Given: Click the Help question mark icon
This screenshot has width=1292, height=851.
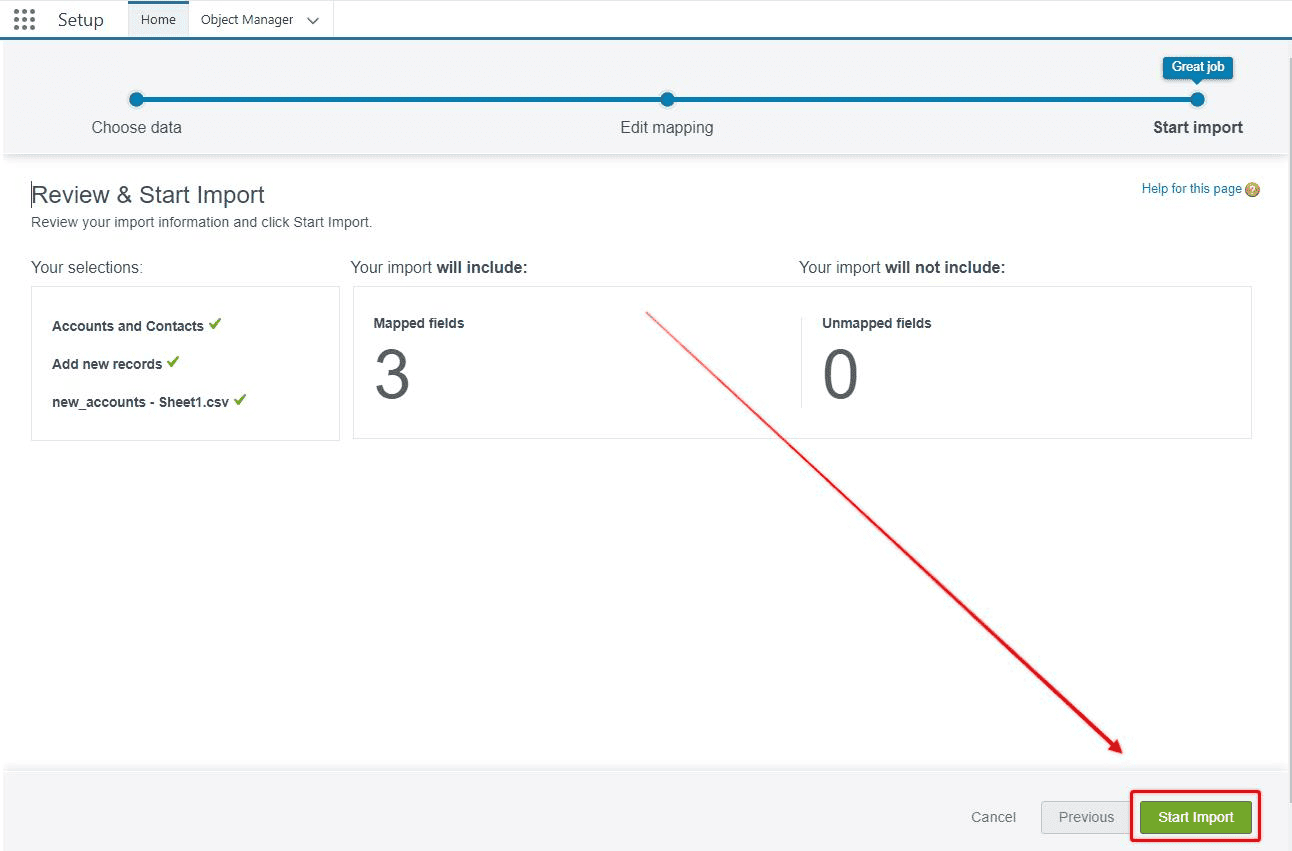Looking at the screenshot, I should [1252, 189].
